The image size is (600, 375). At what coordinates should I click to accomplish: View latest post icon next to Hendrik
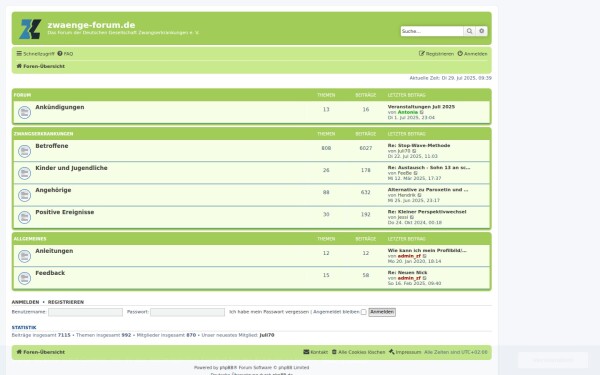click(x=419, y=195)
